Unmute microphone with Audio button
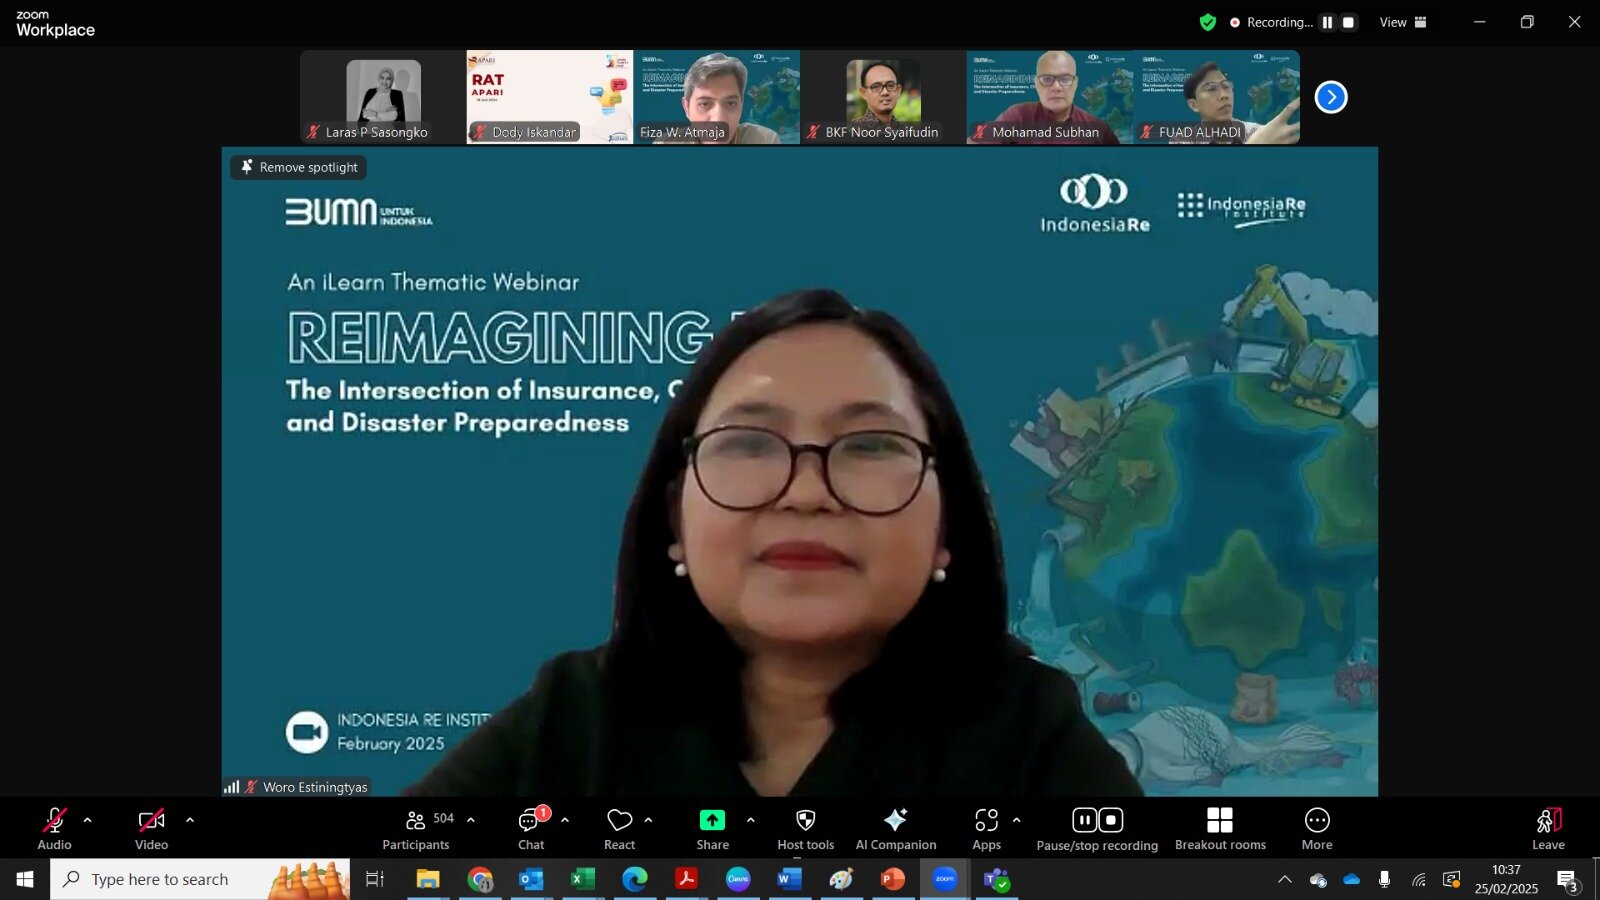 (x=54, y=829)
